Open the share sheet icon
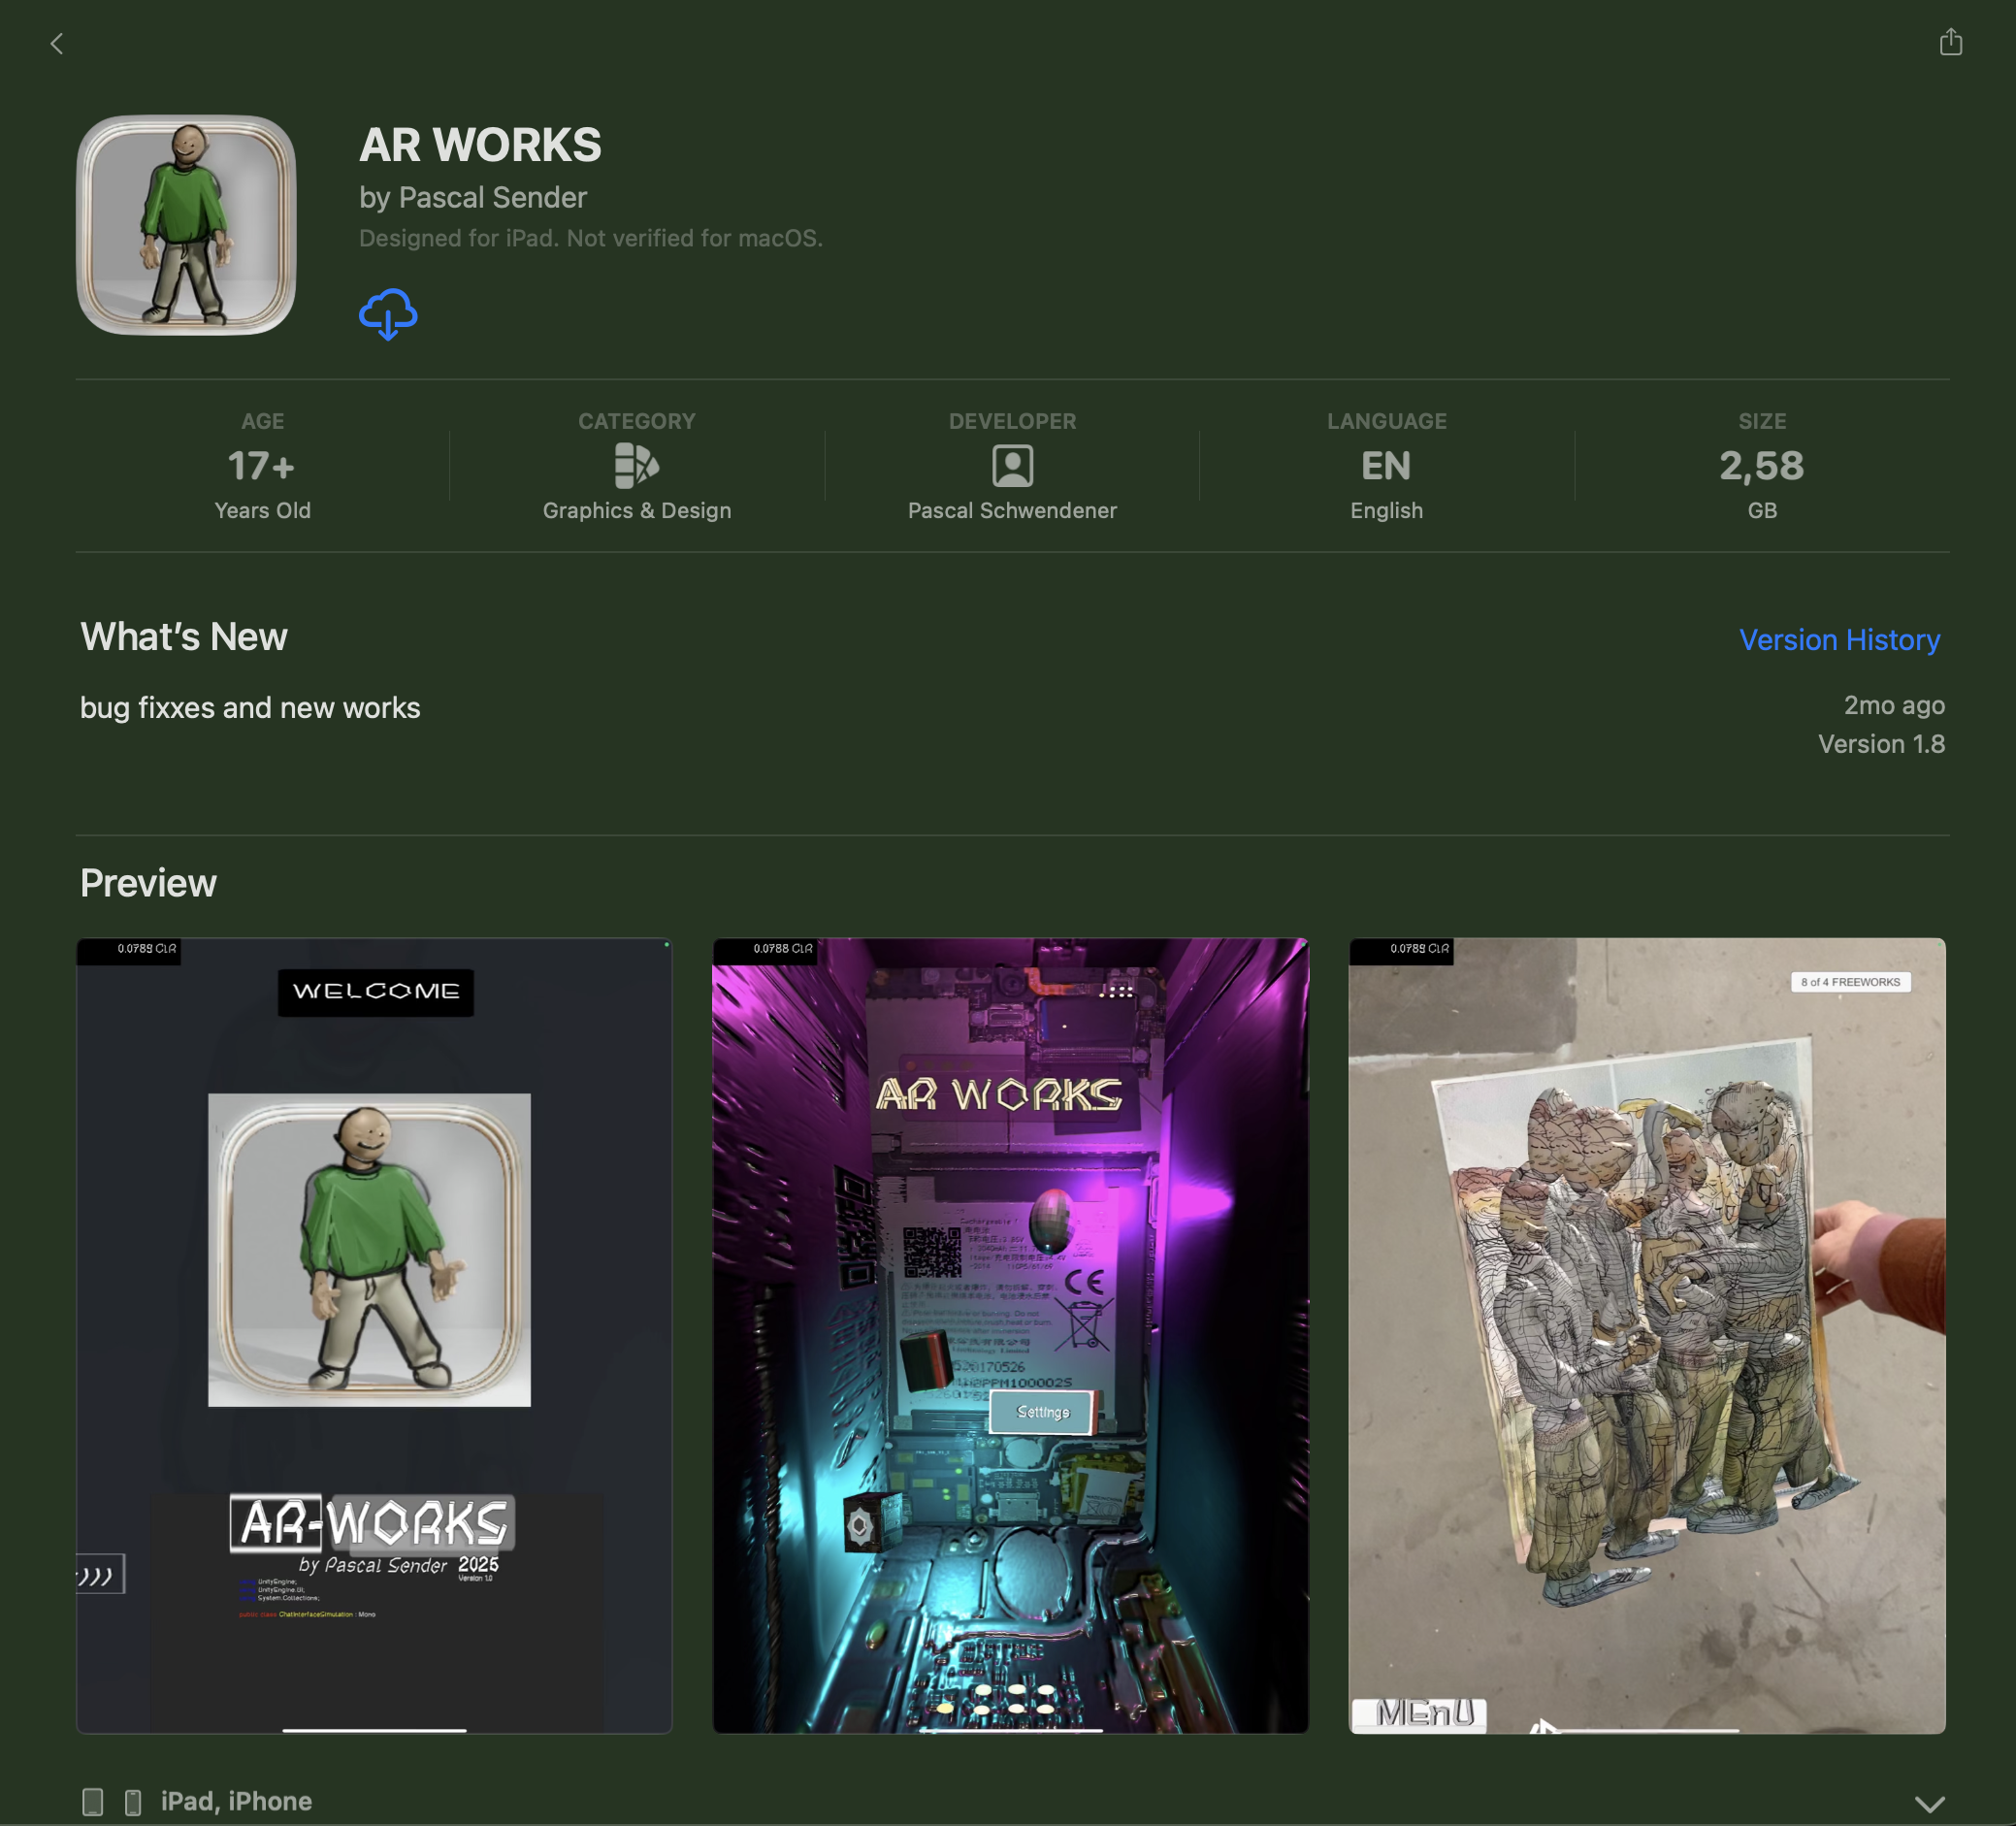2016x1826 pixels. pyautogui.click(x=1950, y=42)
